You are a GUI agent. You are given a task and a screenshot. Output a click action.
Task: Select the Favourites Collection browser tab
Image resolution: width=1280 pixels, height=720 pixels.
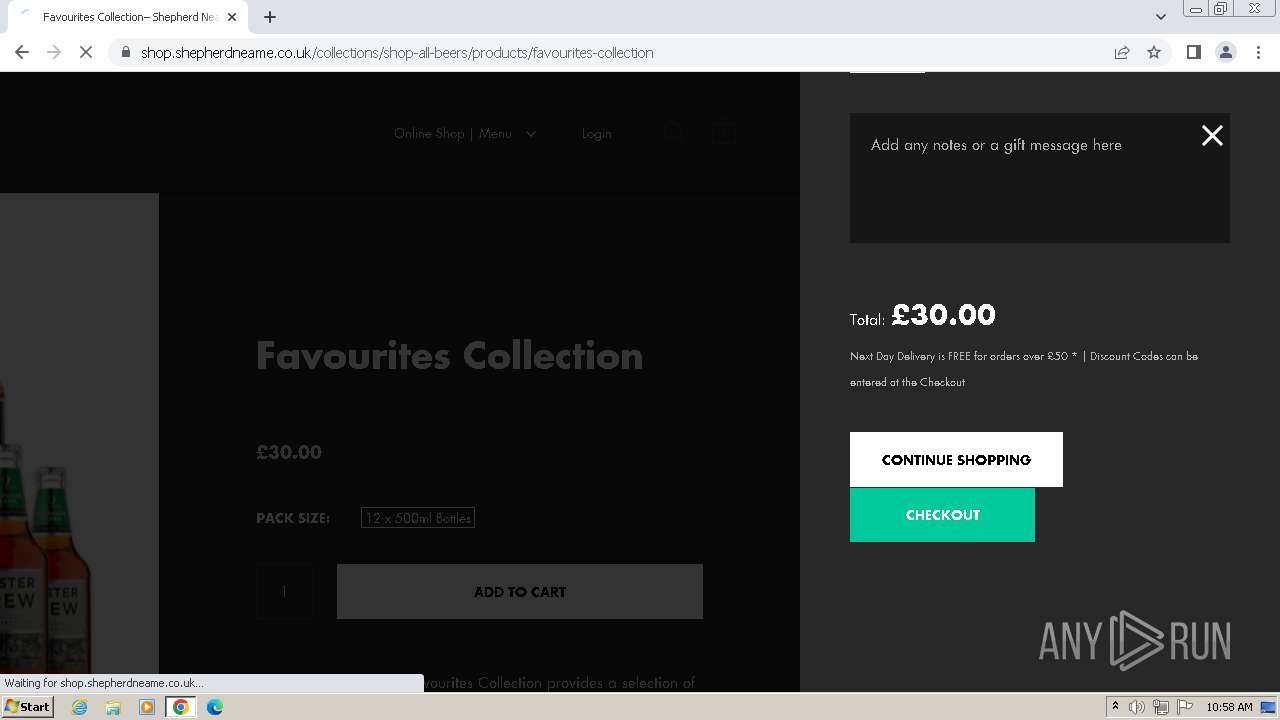[x=125, y=17]
